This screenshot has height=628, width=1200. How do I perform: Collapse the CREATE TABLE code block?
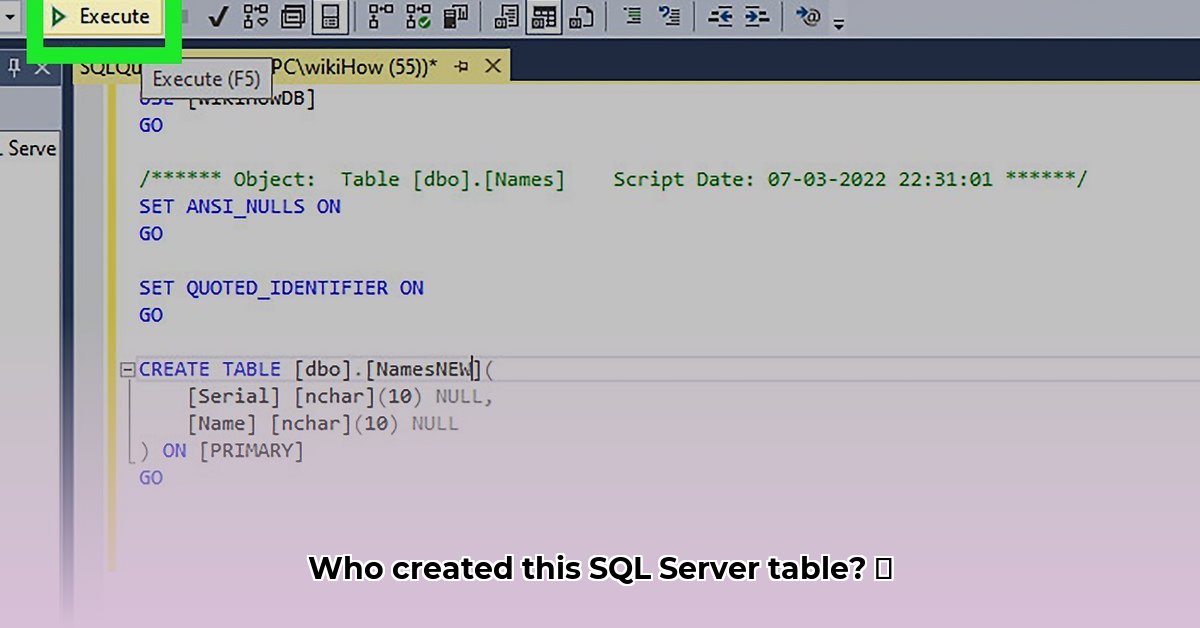tap(127, 370)
